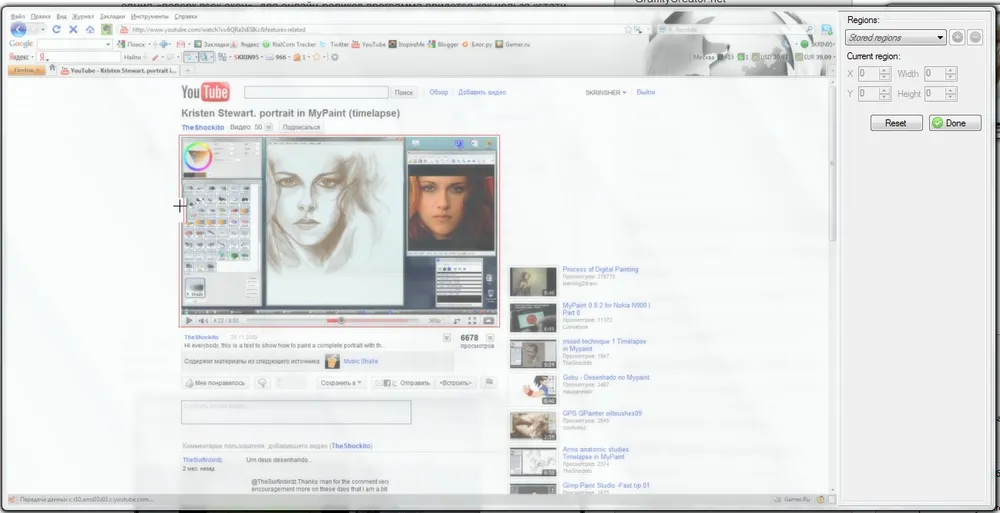Click the browser home icon
The height and width of the screenshot is (513, 1000).
click(x=90, y=30)
